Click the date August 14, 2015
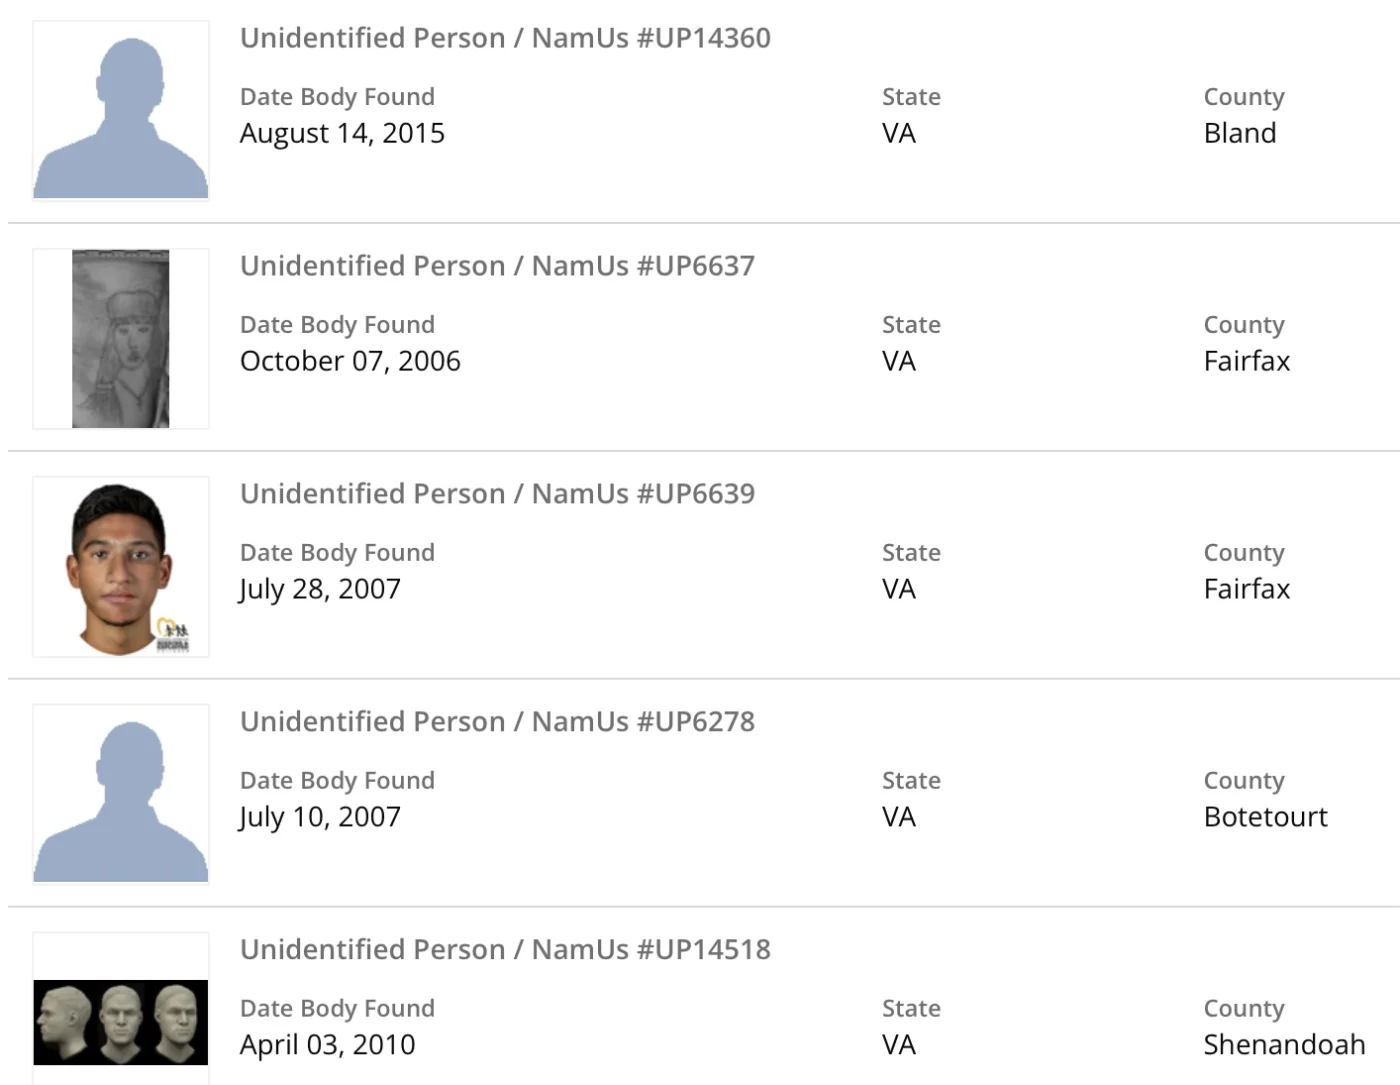The height and width of the screenshot is (1085, 1400). point(342,133)
